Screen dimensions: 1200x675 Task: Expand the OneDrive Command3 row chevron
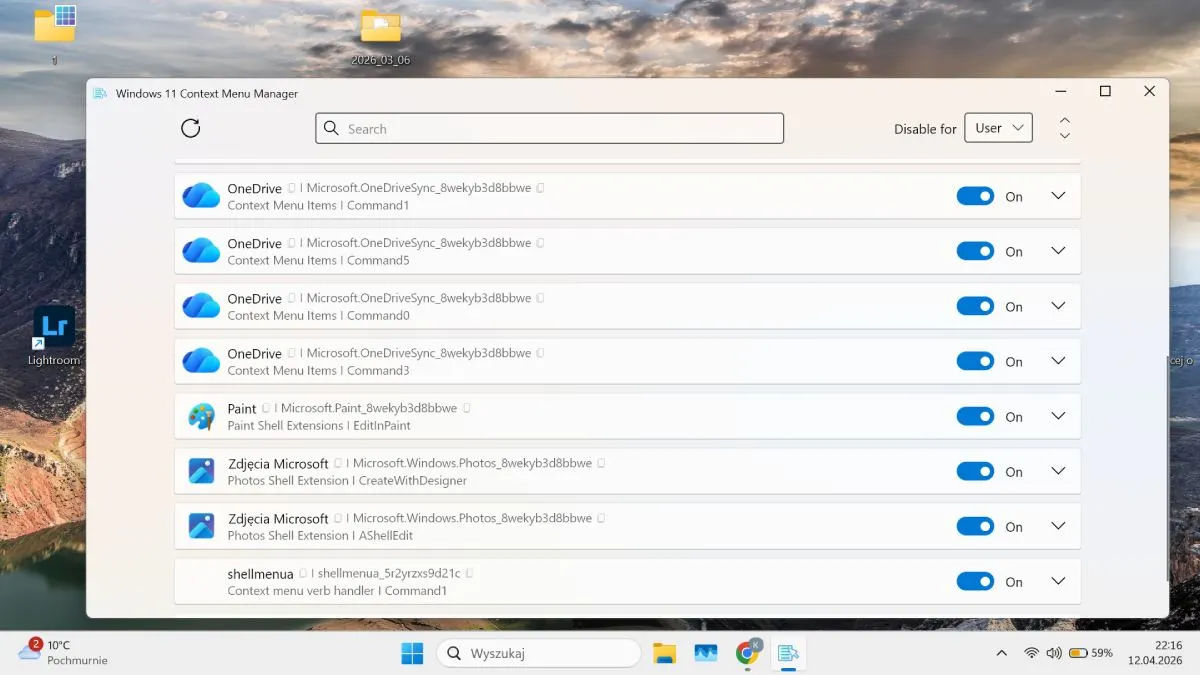coord(1059,361)
